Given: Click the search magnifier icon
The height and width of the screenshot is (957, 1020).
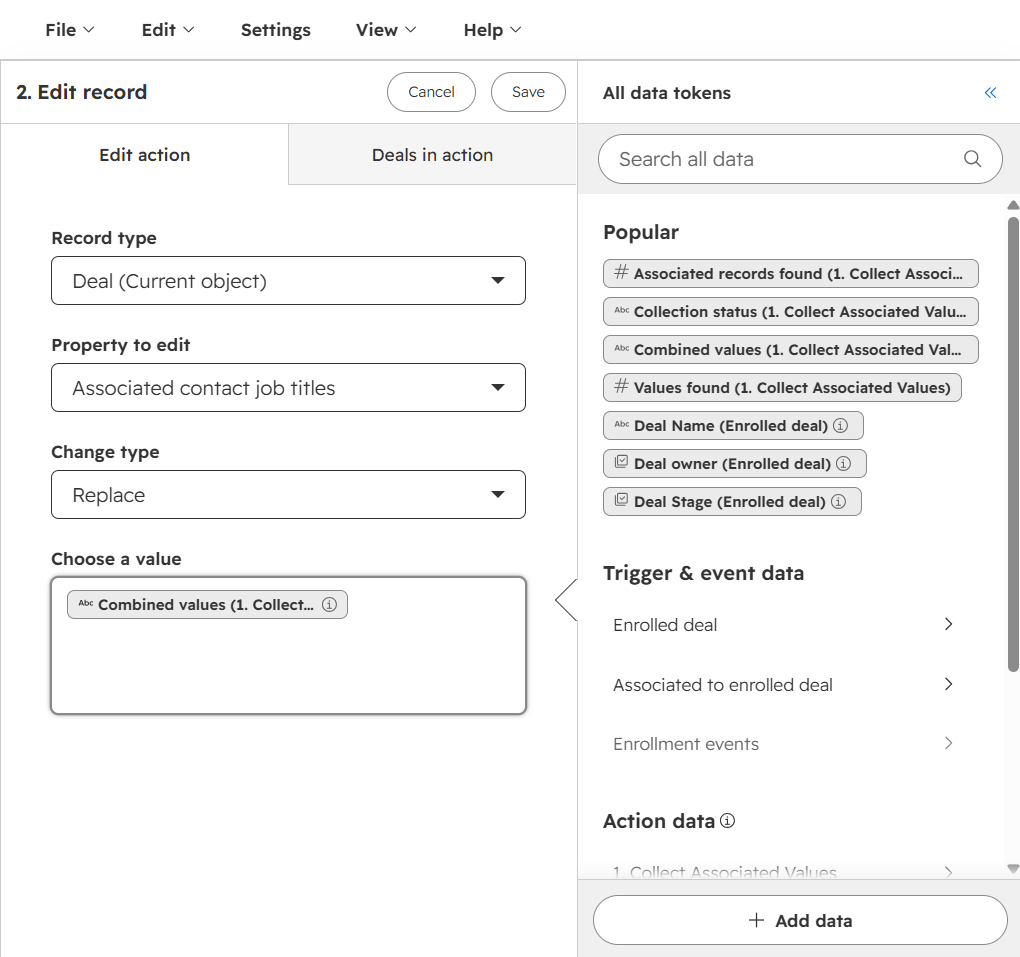Looking at the screenshot, I should tap(973, 159).
